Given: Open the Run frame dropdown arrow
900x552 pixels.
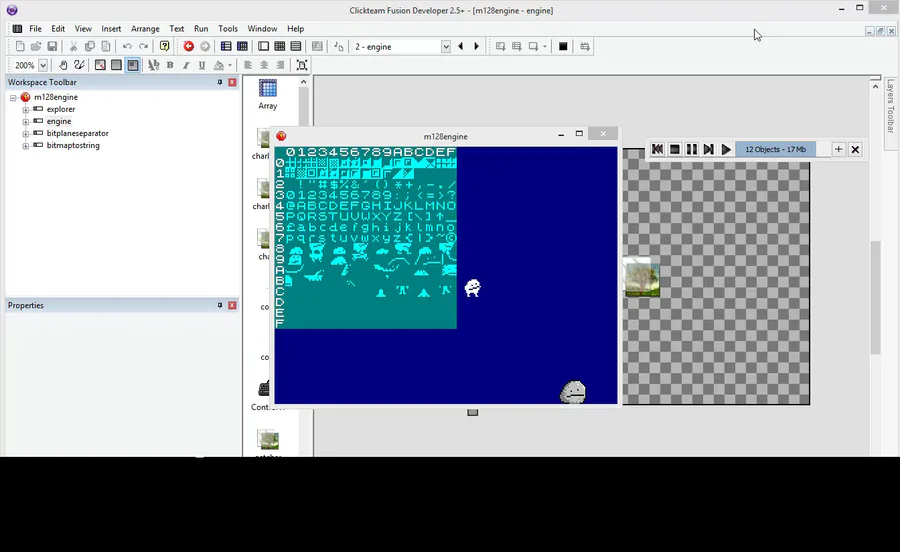Looking at the screenshot, I should [x=544, y=46].
